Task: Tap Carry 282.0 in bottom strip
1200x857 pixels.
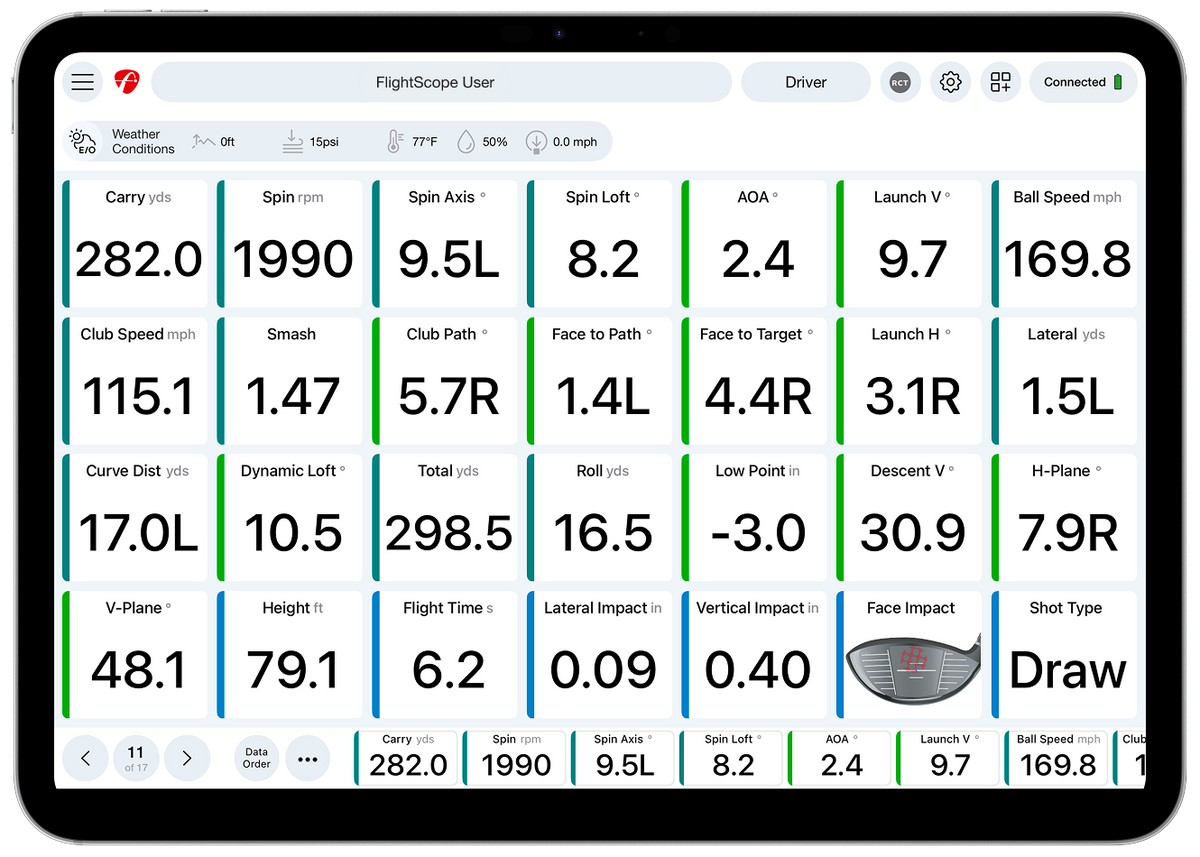Action: (406, 758)
